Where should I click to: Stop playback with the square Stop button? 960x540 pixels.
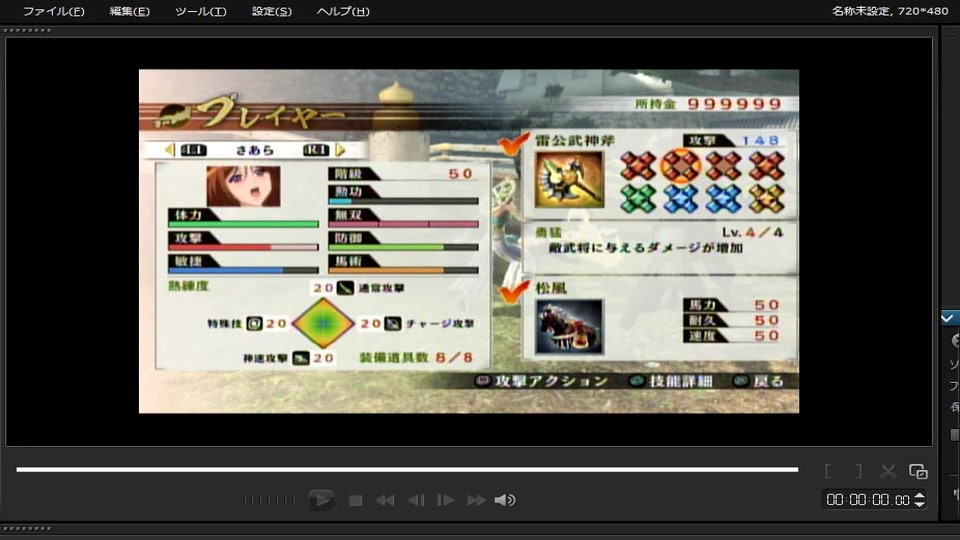click(x=355, y=500)
